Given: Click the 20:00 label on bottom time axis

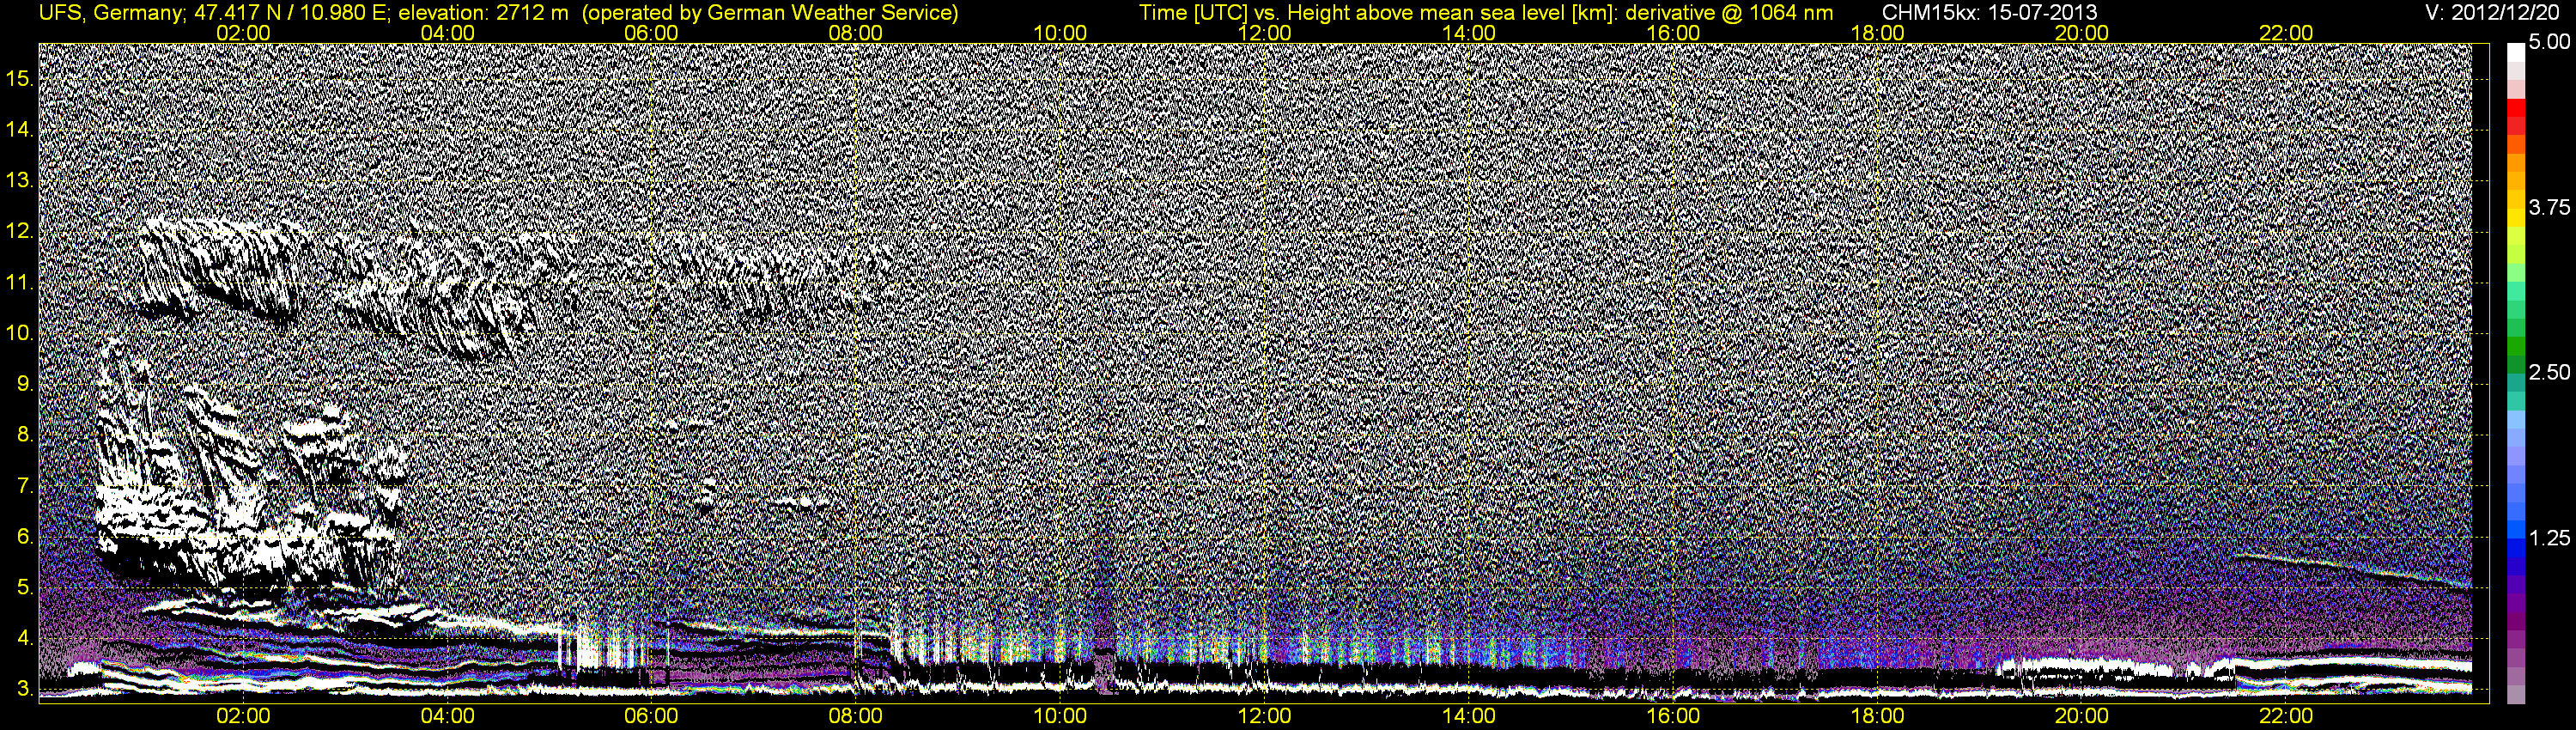Looking at the screenshot, I should coord(2082,717).
